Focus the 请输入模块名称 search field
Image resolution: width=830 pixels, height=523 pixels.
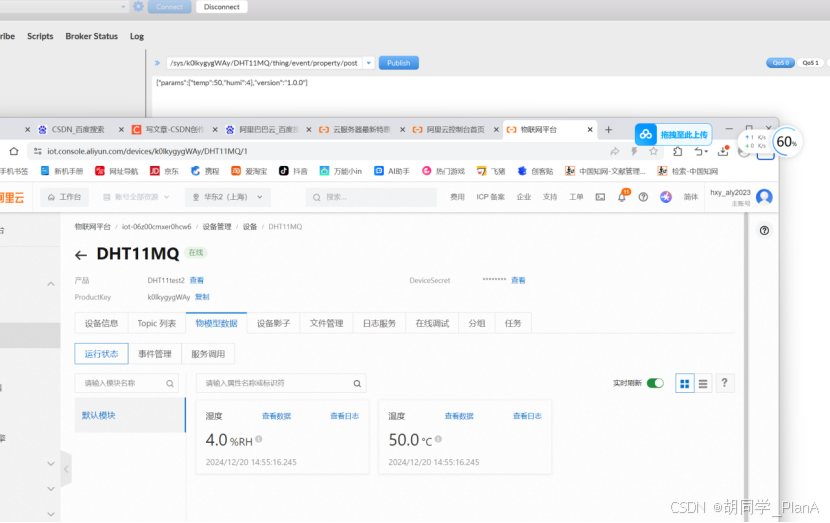click(127, 383)
